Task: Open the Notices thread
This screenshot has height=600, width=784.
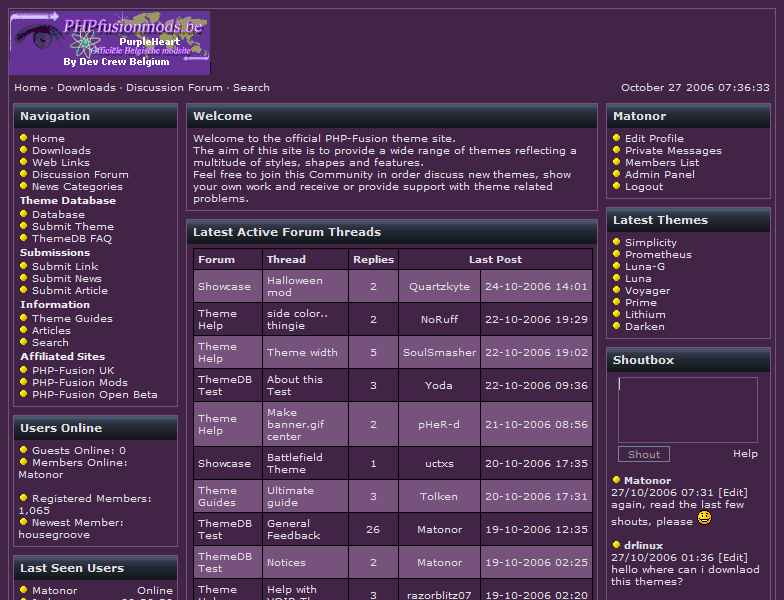Action: tap(286, 562)
